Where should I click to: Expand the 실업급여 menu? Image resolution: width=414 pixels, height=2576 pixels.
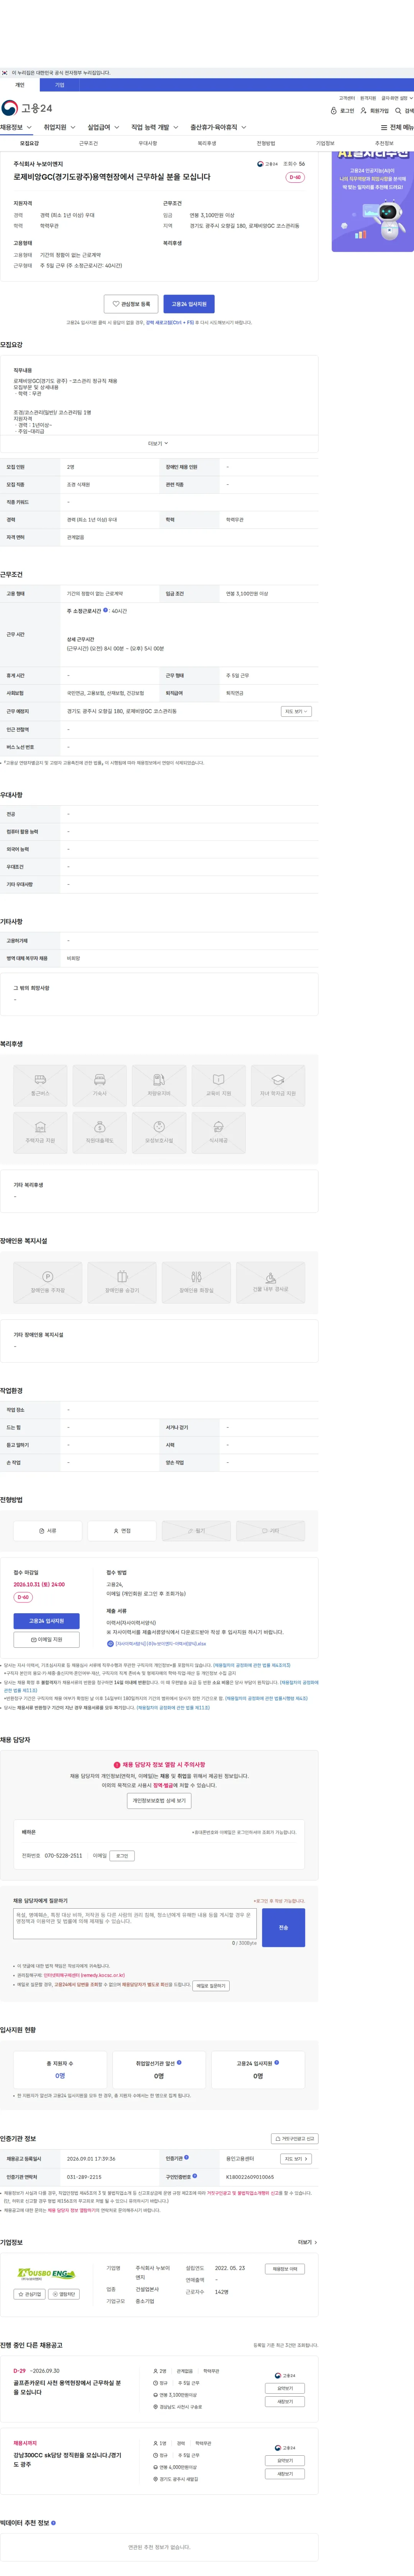point(103,128)
